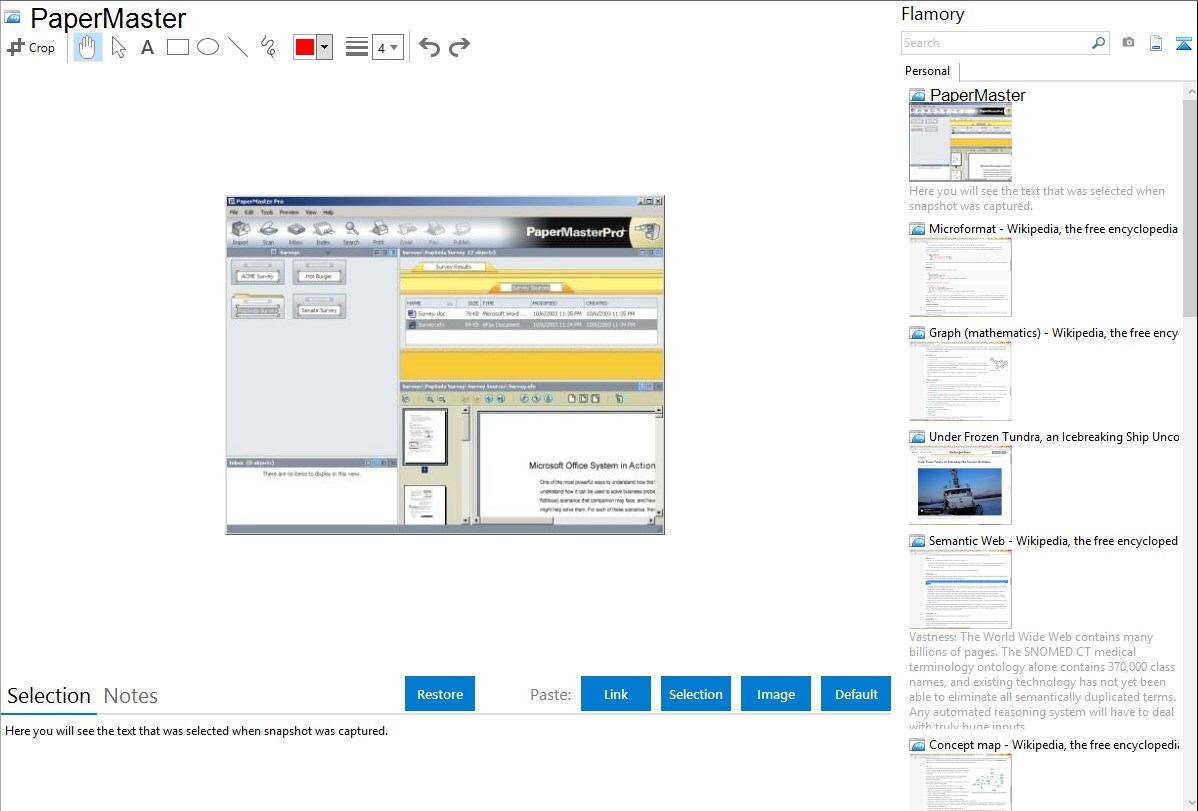Screen dimensions: 1198x811
Task: Open the Graph (mathematics) snapshot thumbnail
Action: 960,381
